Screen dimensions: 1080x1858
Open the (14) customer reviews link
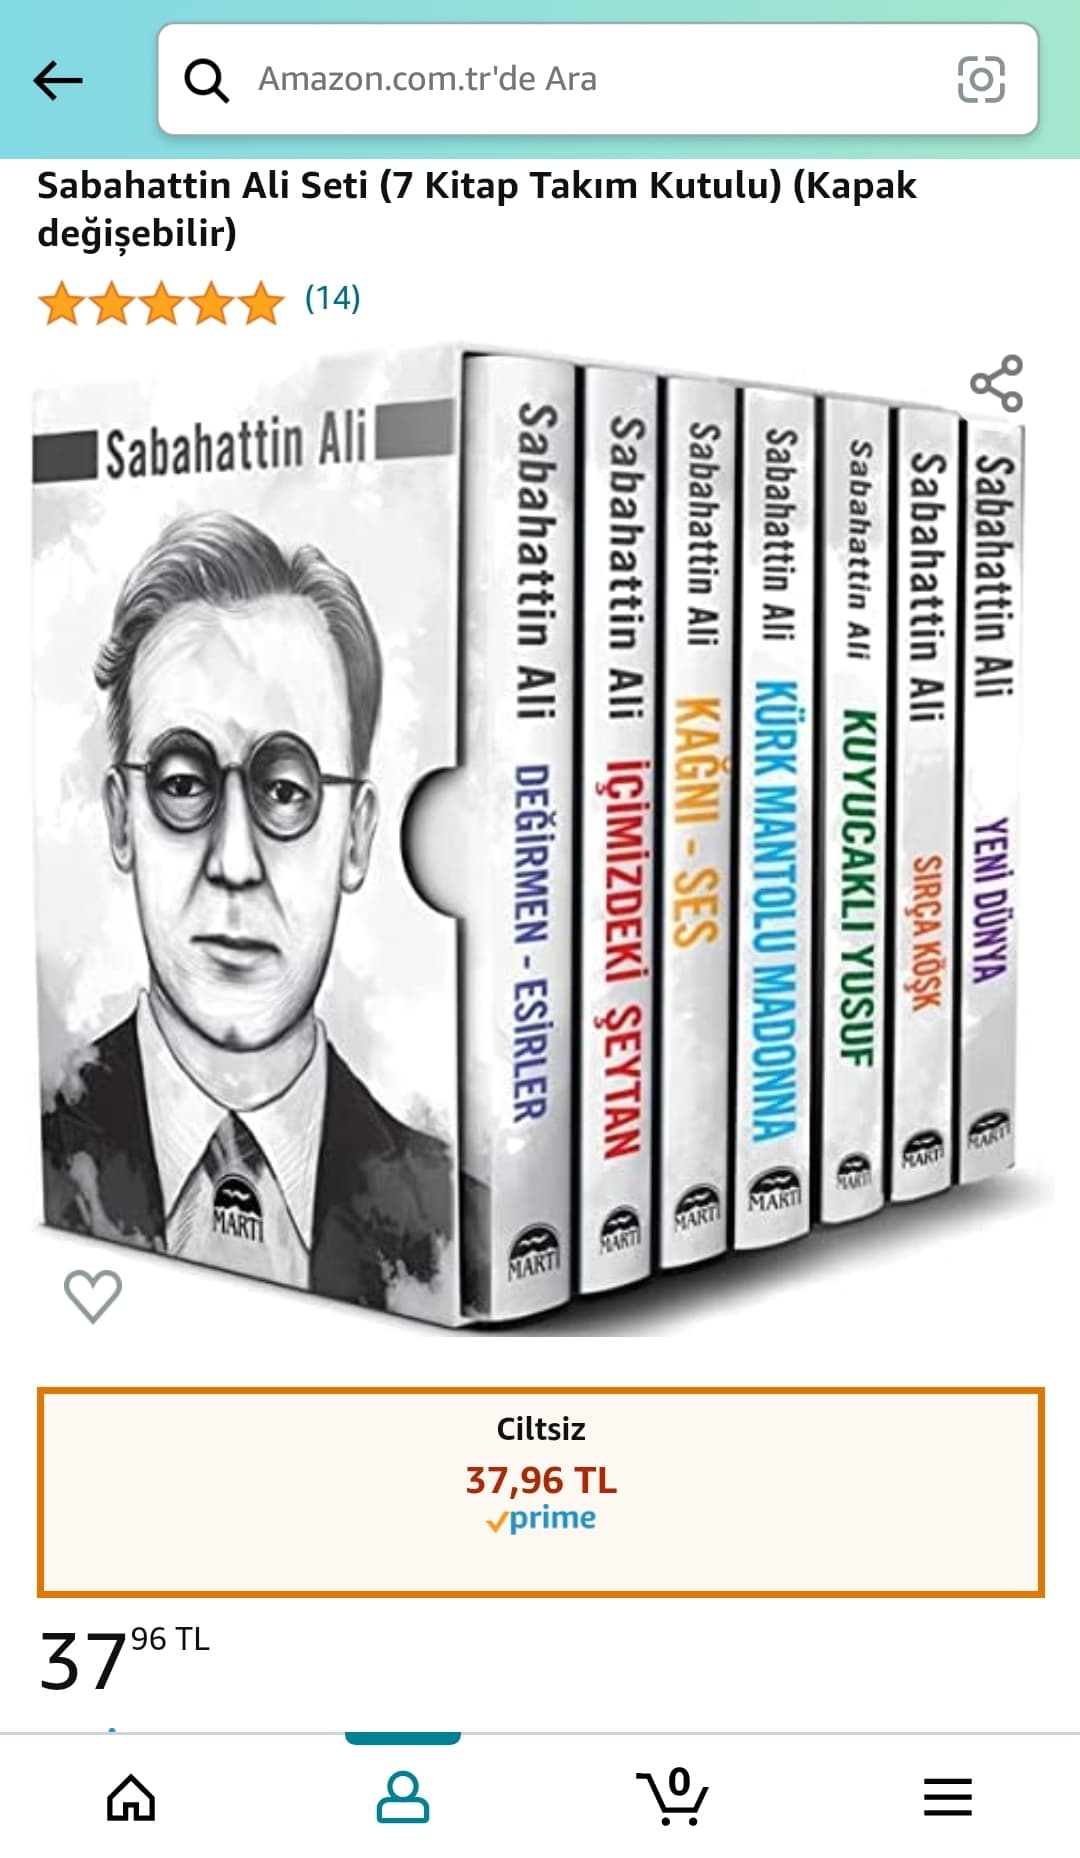coord(332,298)
